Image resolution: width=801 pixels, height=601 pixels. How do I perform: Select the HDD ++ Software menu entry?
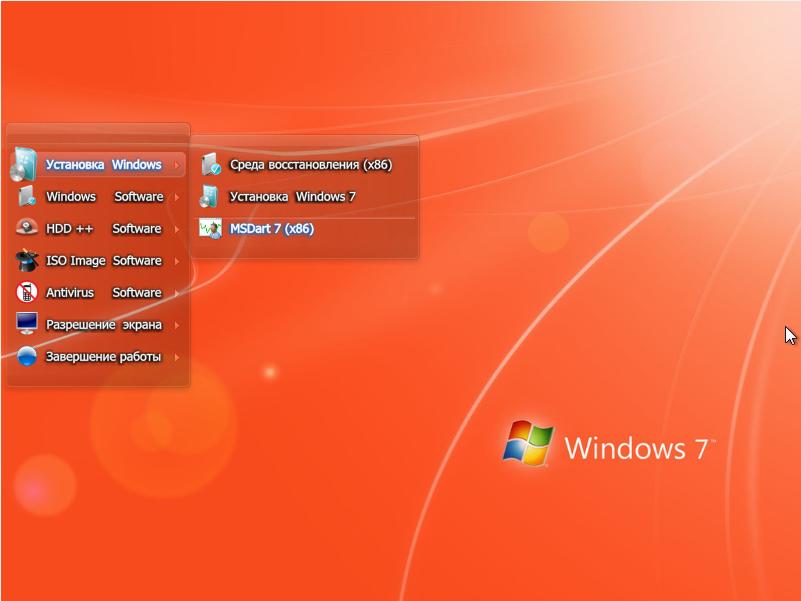point(98,228)
